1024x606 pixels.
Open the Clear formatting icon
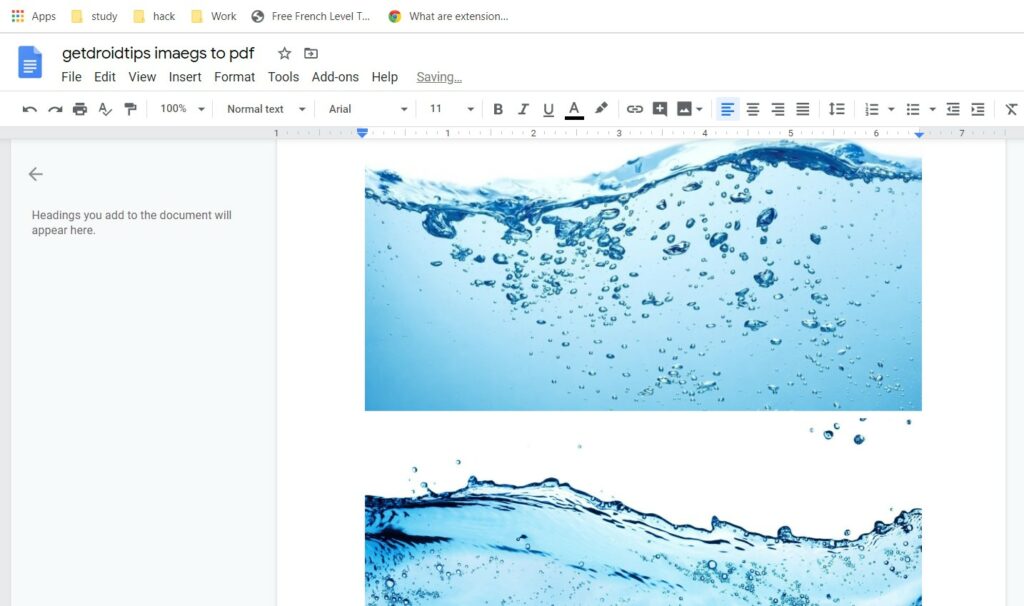tap(1011, 109)
